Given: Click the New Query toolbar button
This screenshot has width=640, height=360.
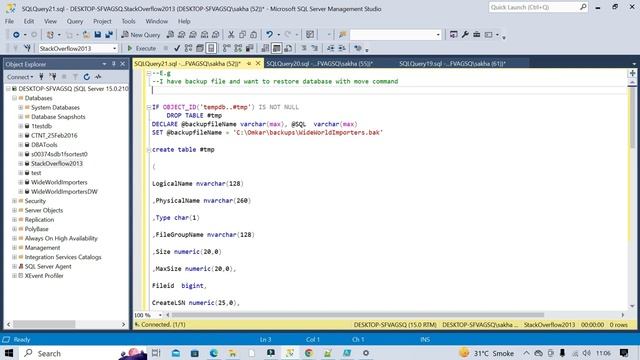Looking at the screenshot, I should (140, 35).
